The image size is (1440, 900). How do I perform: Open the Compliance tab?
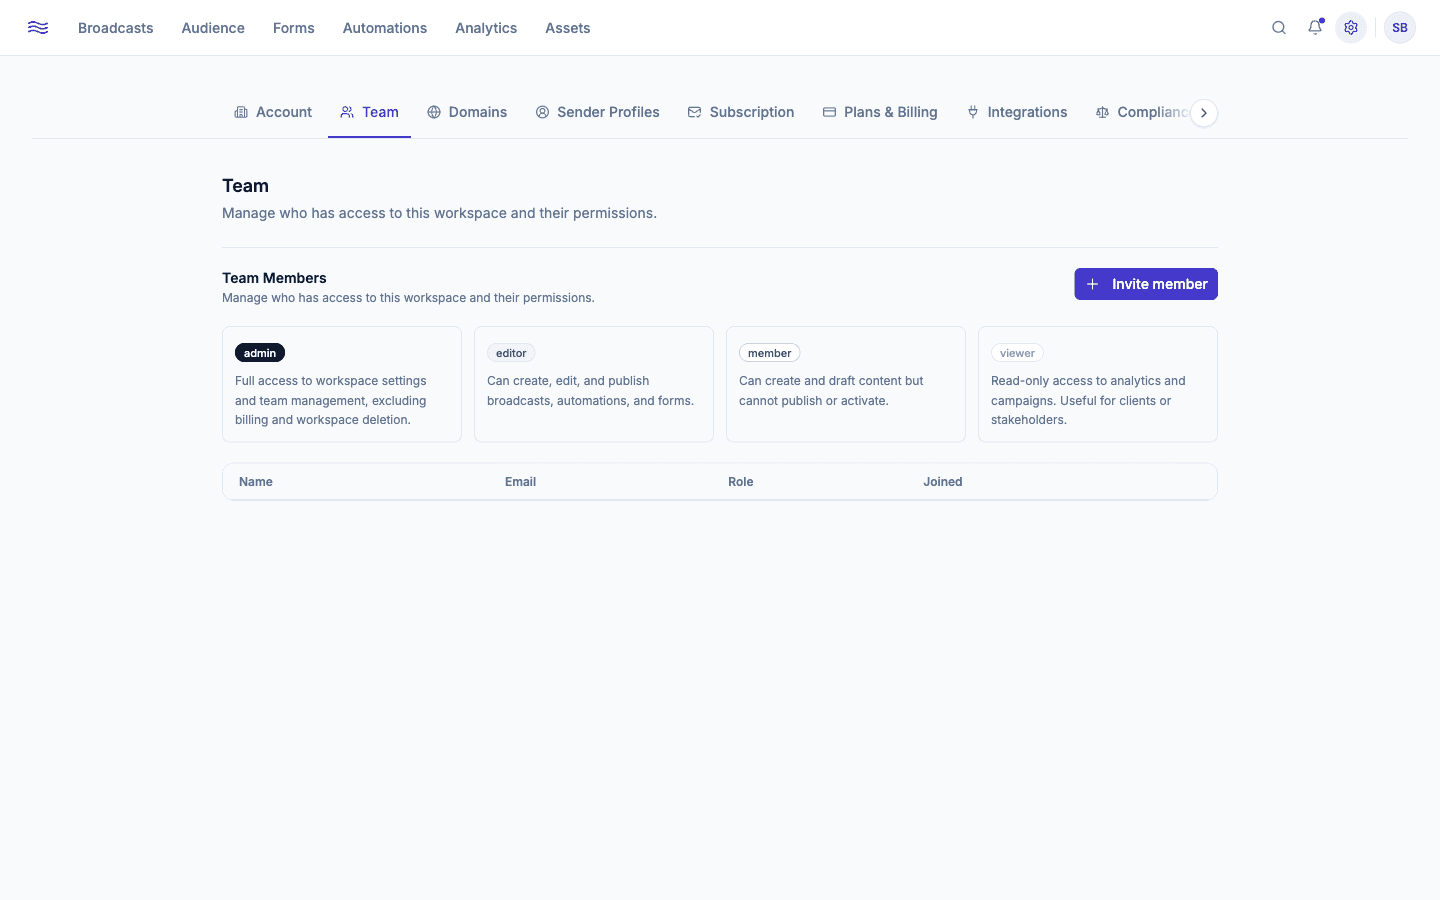click(1142, 112)
